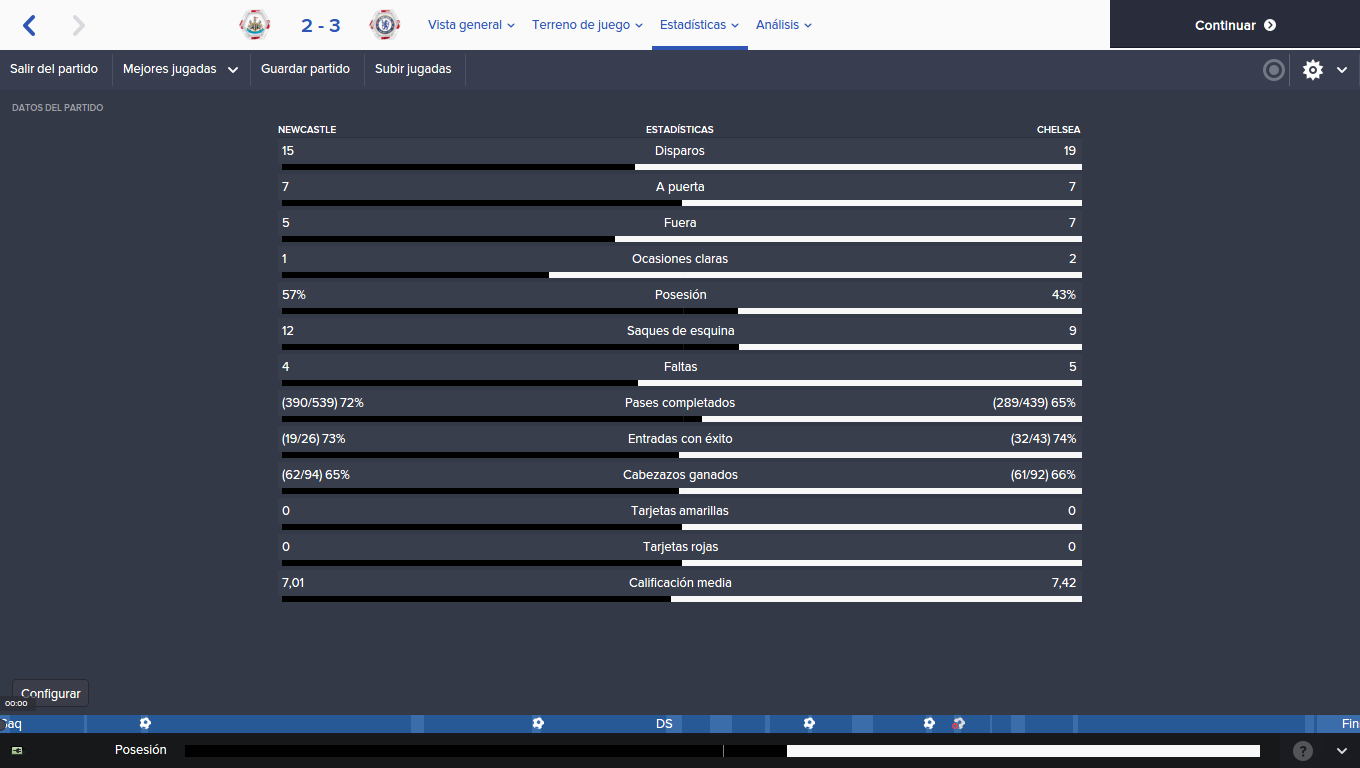Click Chelsea's 19 shots value
The width and height of the screenshot is (1360, 768).
coord(1070,151)
